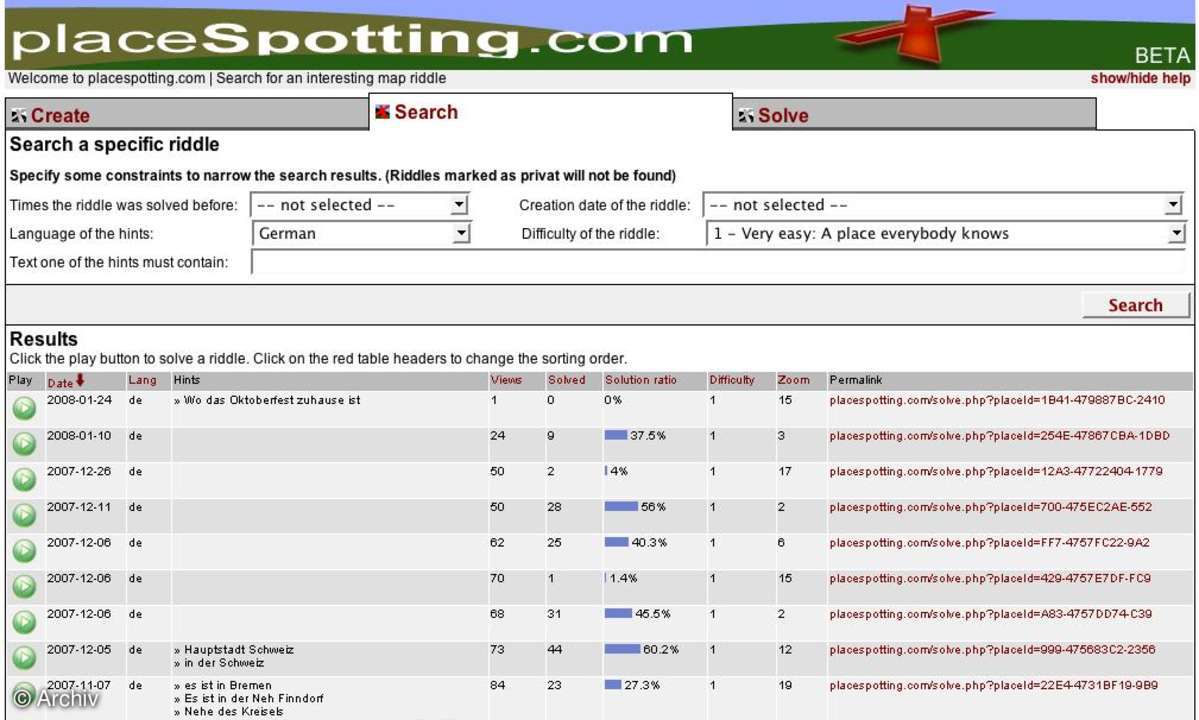Sort results by Difficulty header
This screenshot has width=1199, height=720.
(x=732, y=380)
